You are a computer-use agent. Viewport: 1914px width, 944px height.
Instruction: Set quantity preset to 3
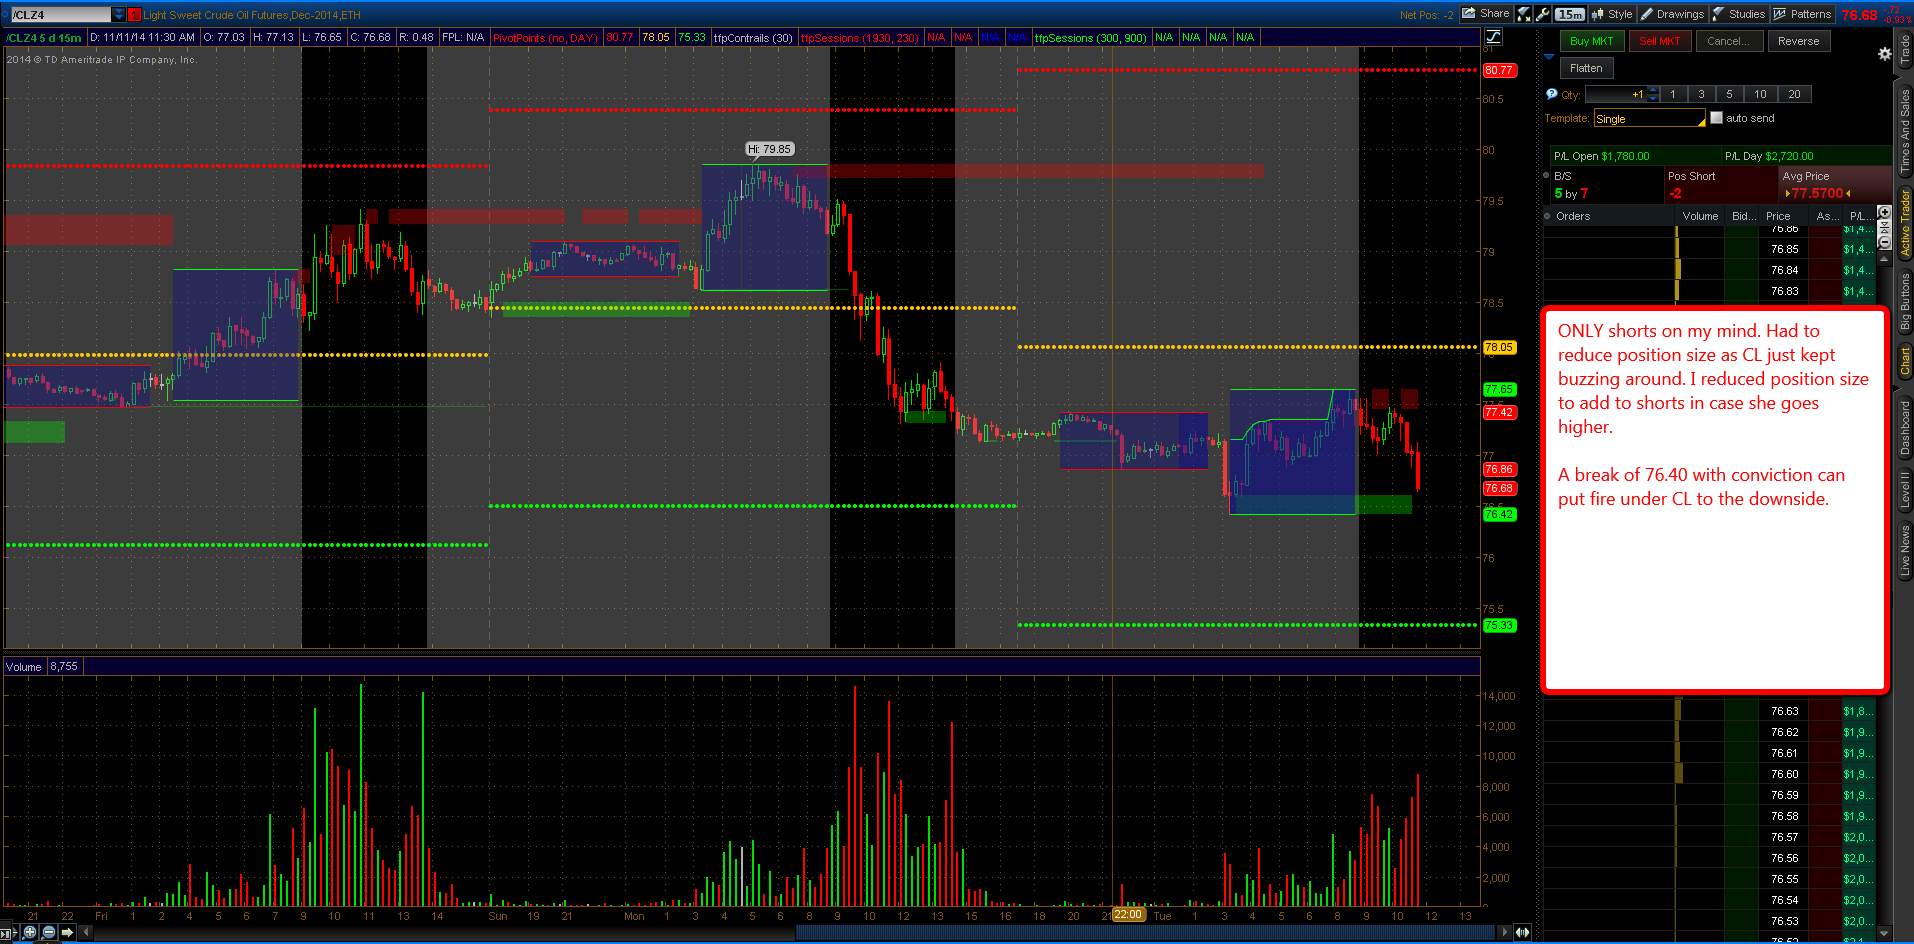pyautogui.click(x=1701, y=94)
